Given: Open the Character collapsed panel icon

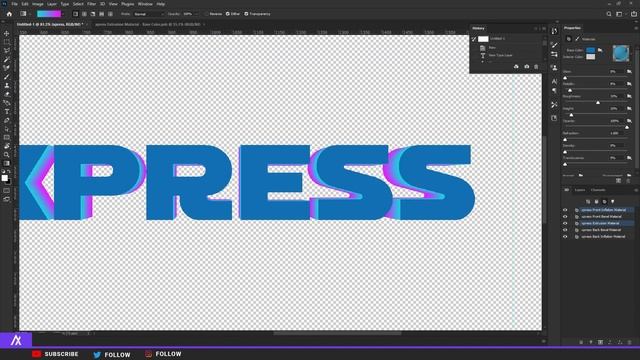Looking at the screenshot, I should pos(554,81).
